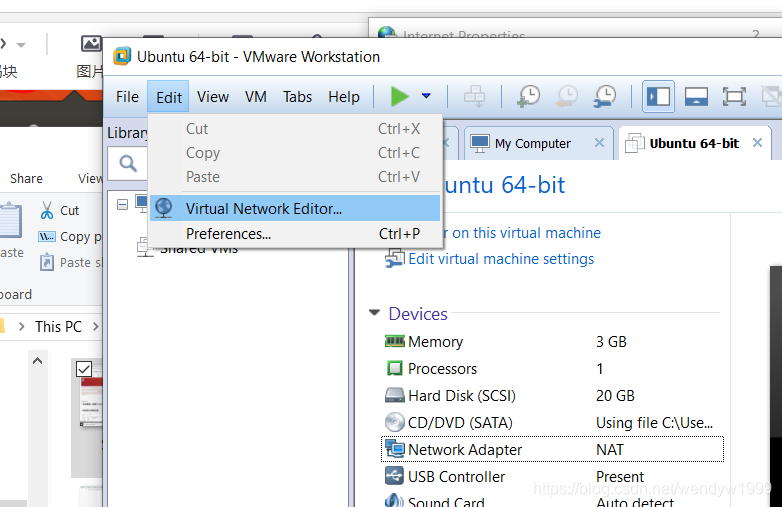782x507 pixels.
Task: Click Cut in File Explorer ribbon
Action: click(69, 210)
